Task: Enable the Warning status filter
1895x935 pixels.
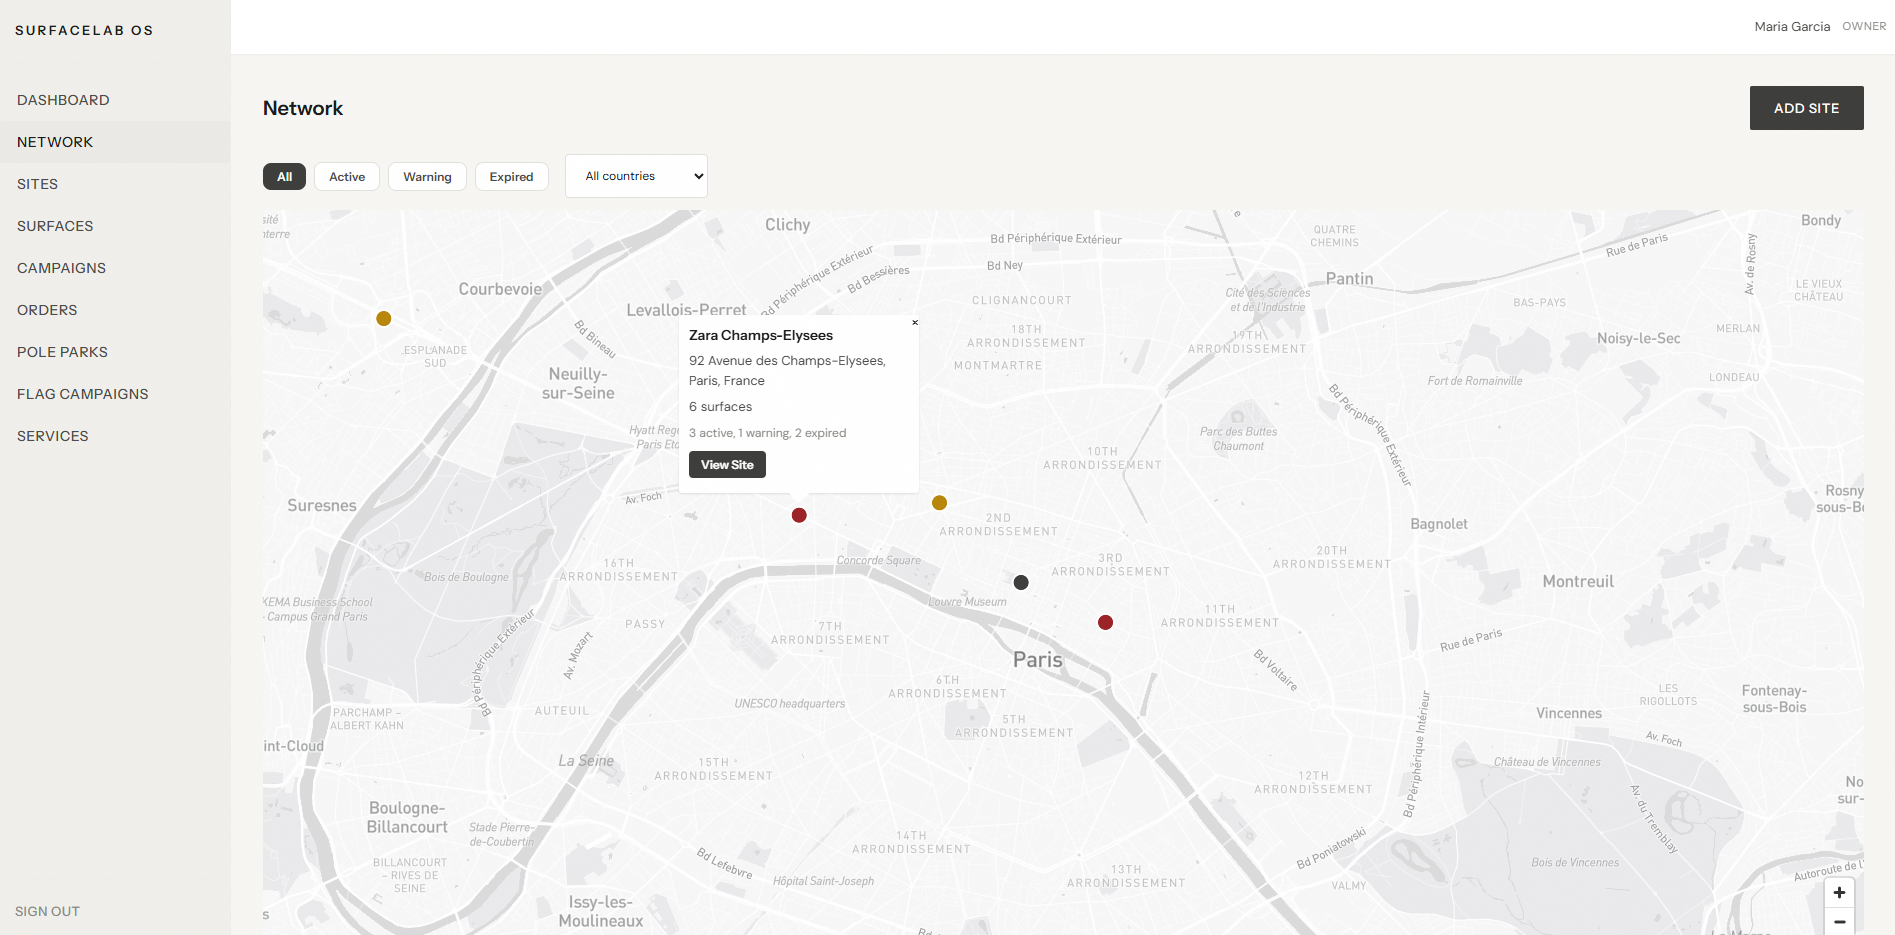Action: [x=427, y=176]
